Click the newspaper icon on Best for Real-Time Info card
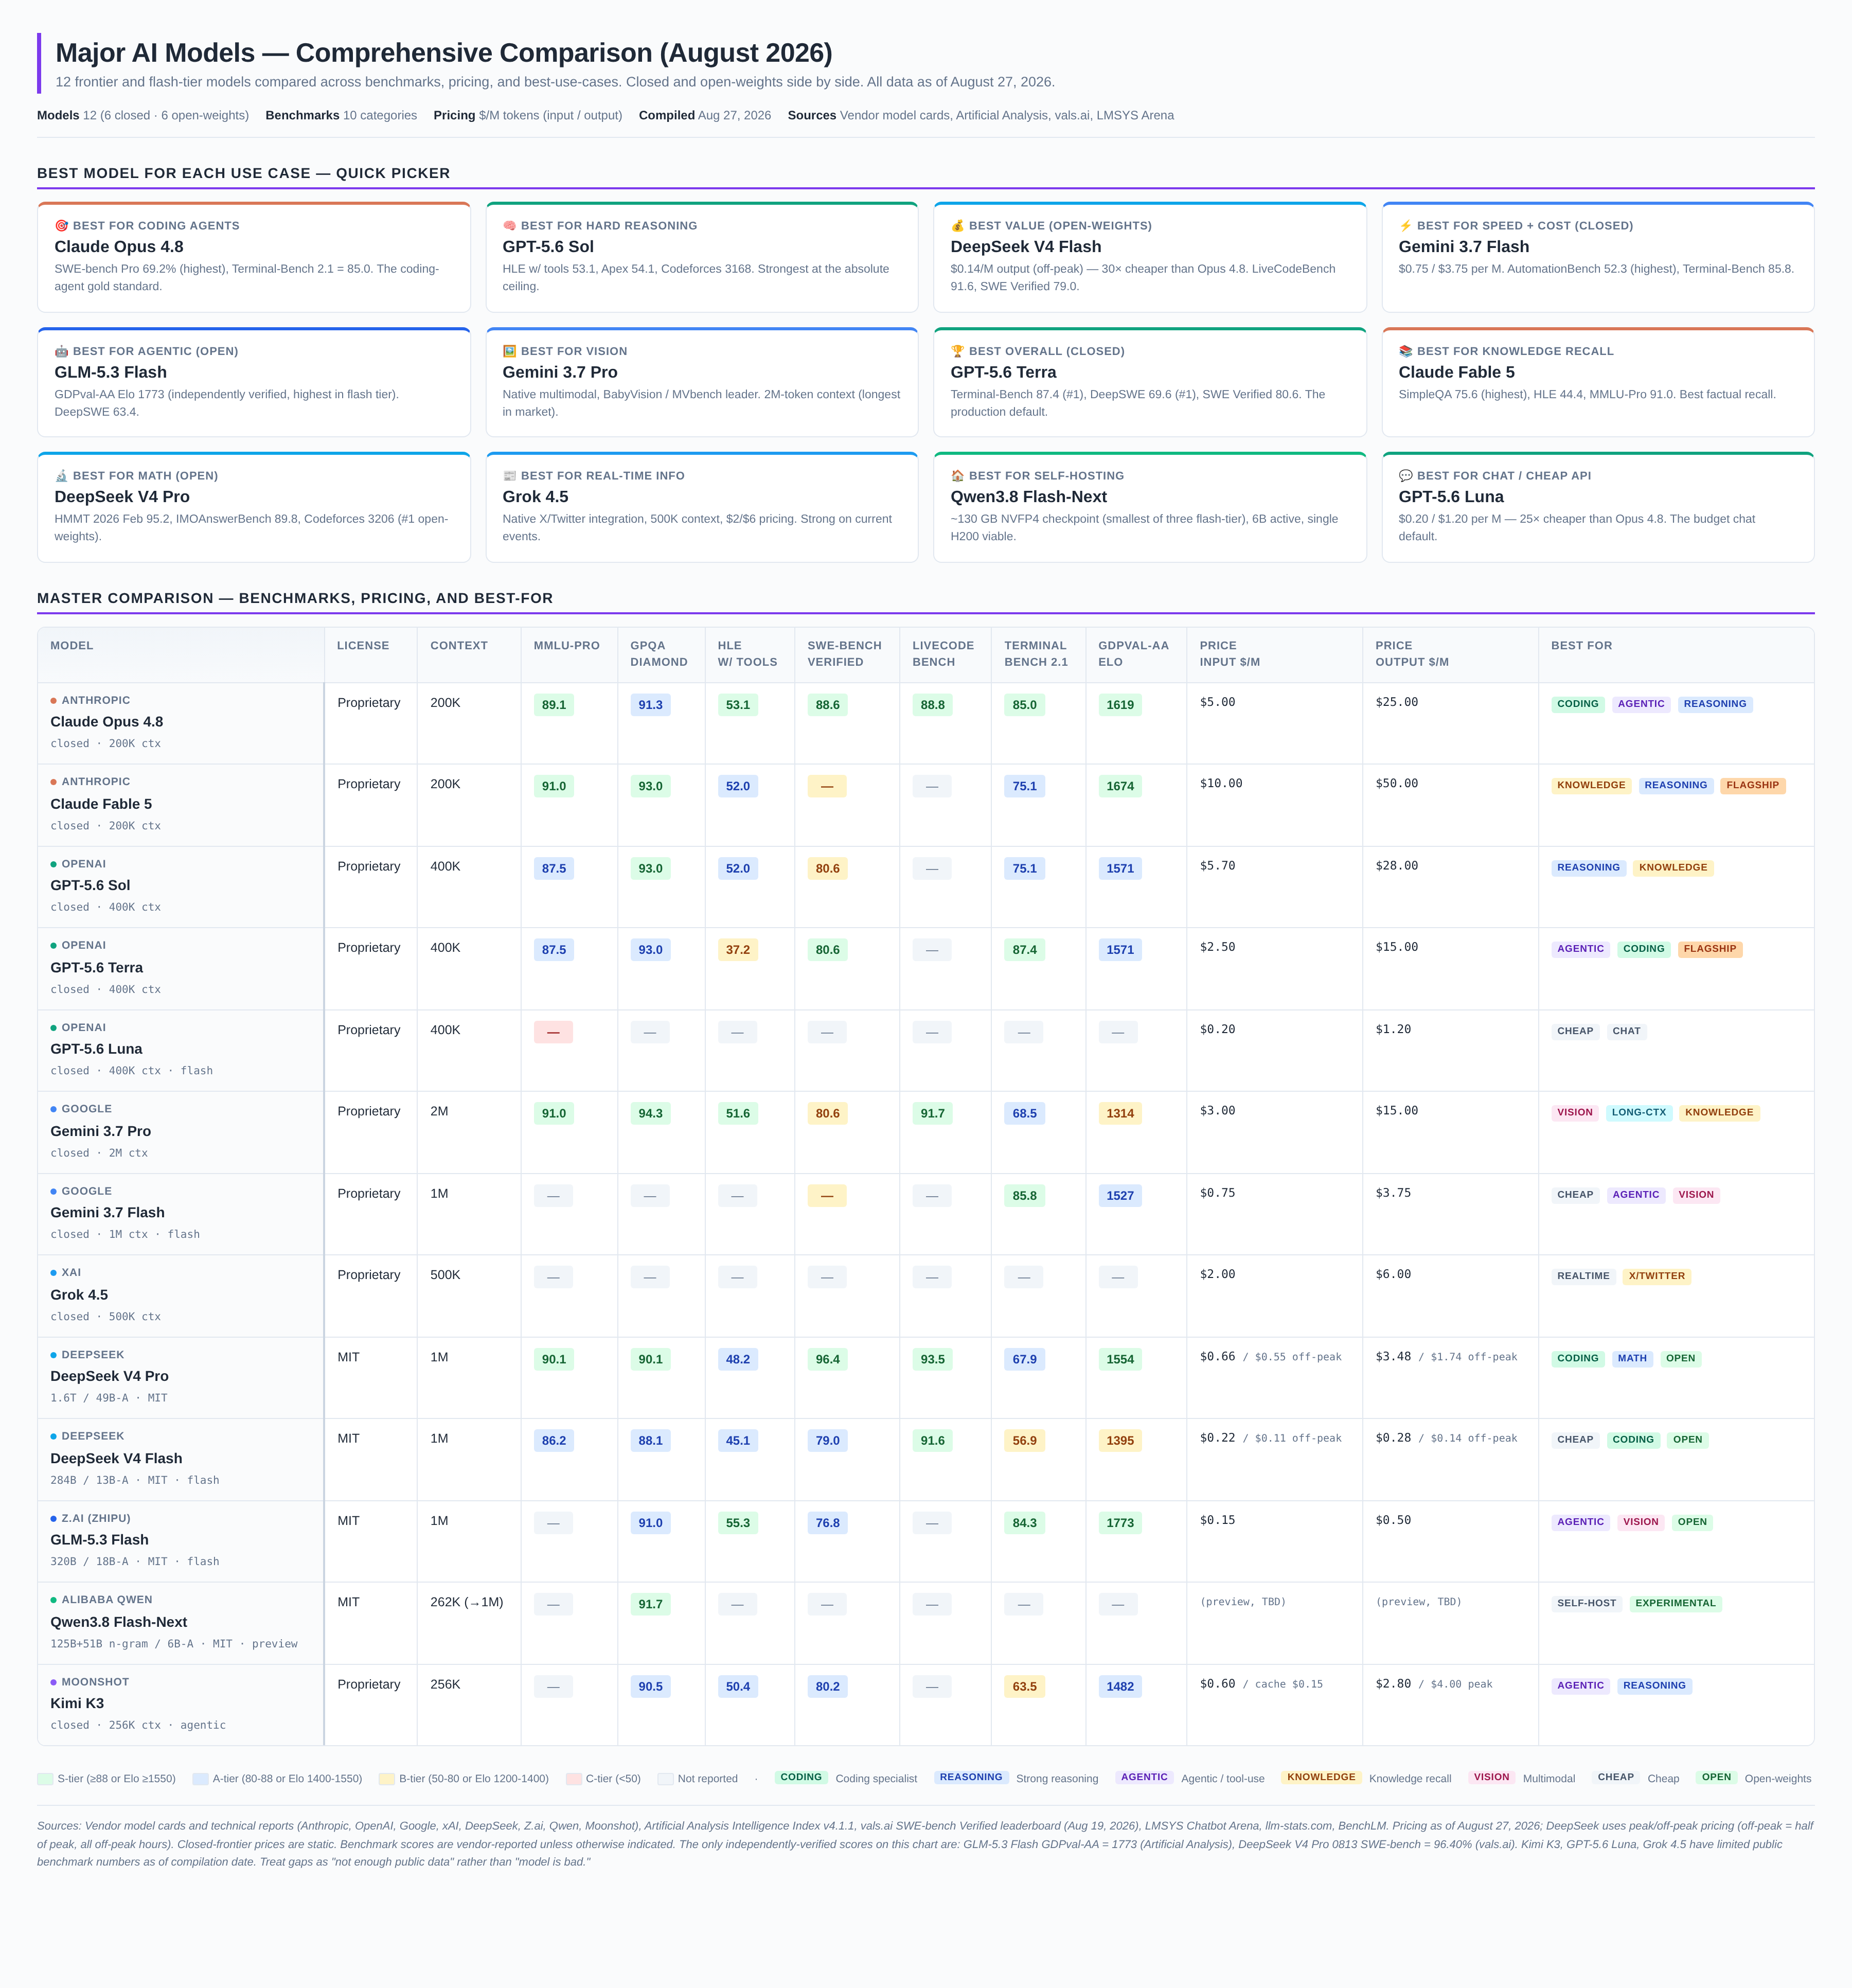 (x=509, y=476)
